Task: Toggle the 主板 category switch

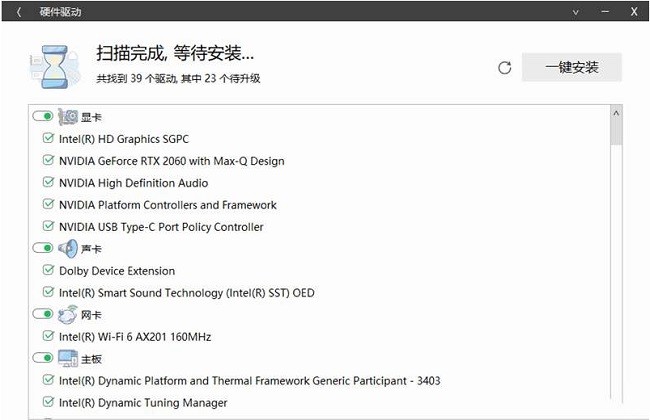Action: click(x=43, y=358)
